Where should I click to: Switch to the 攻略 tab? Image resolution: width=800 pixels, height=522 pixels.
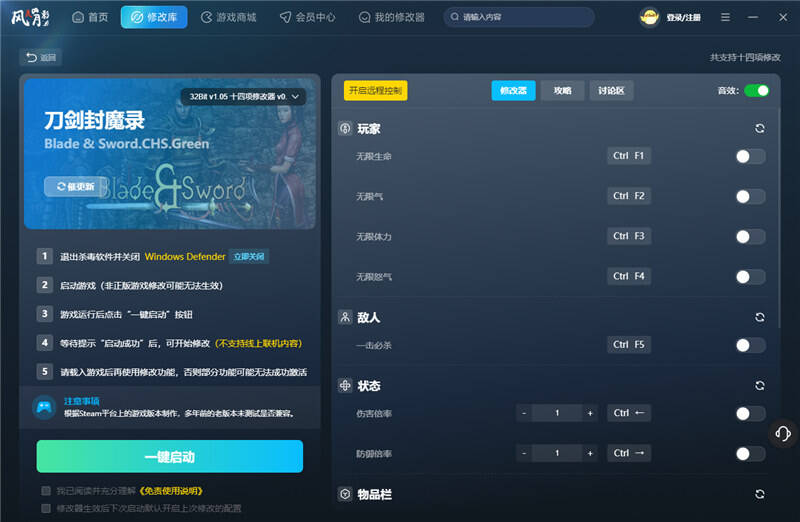(x=562, y=91)
